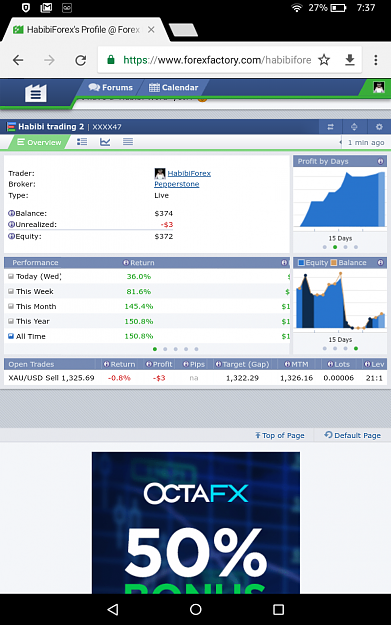This screenshot has height=625, width=391.
Task: Go back with browser back arrow
Action: point(18,60)
